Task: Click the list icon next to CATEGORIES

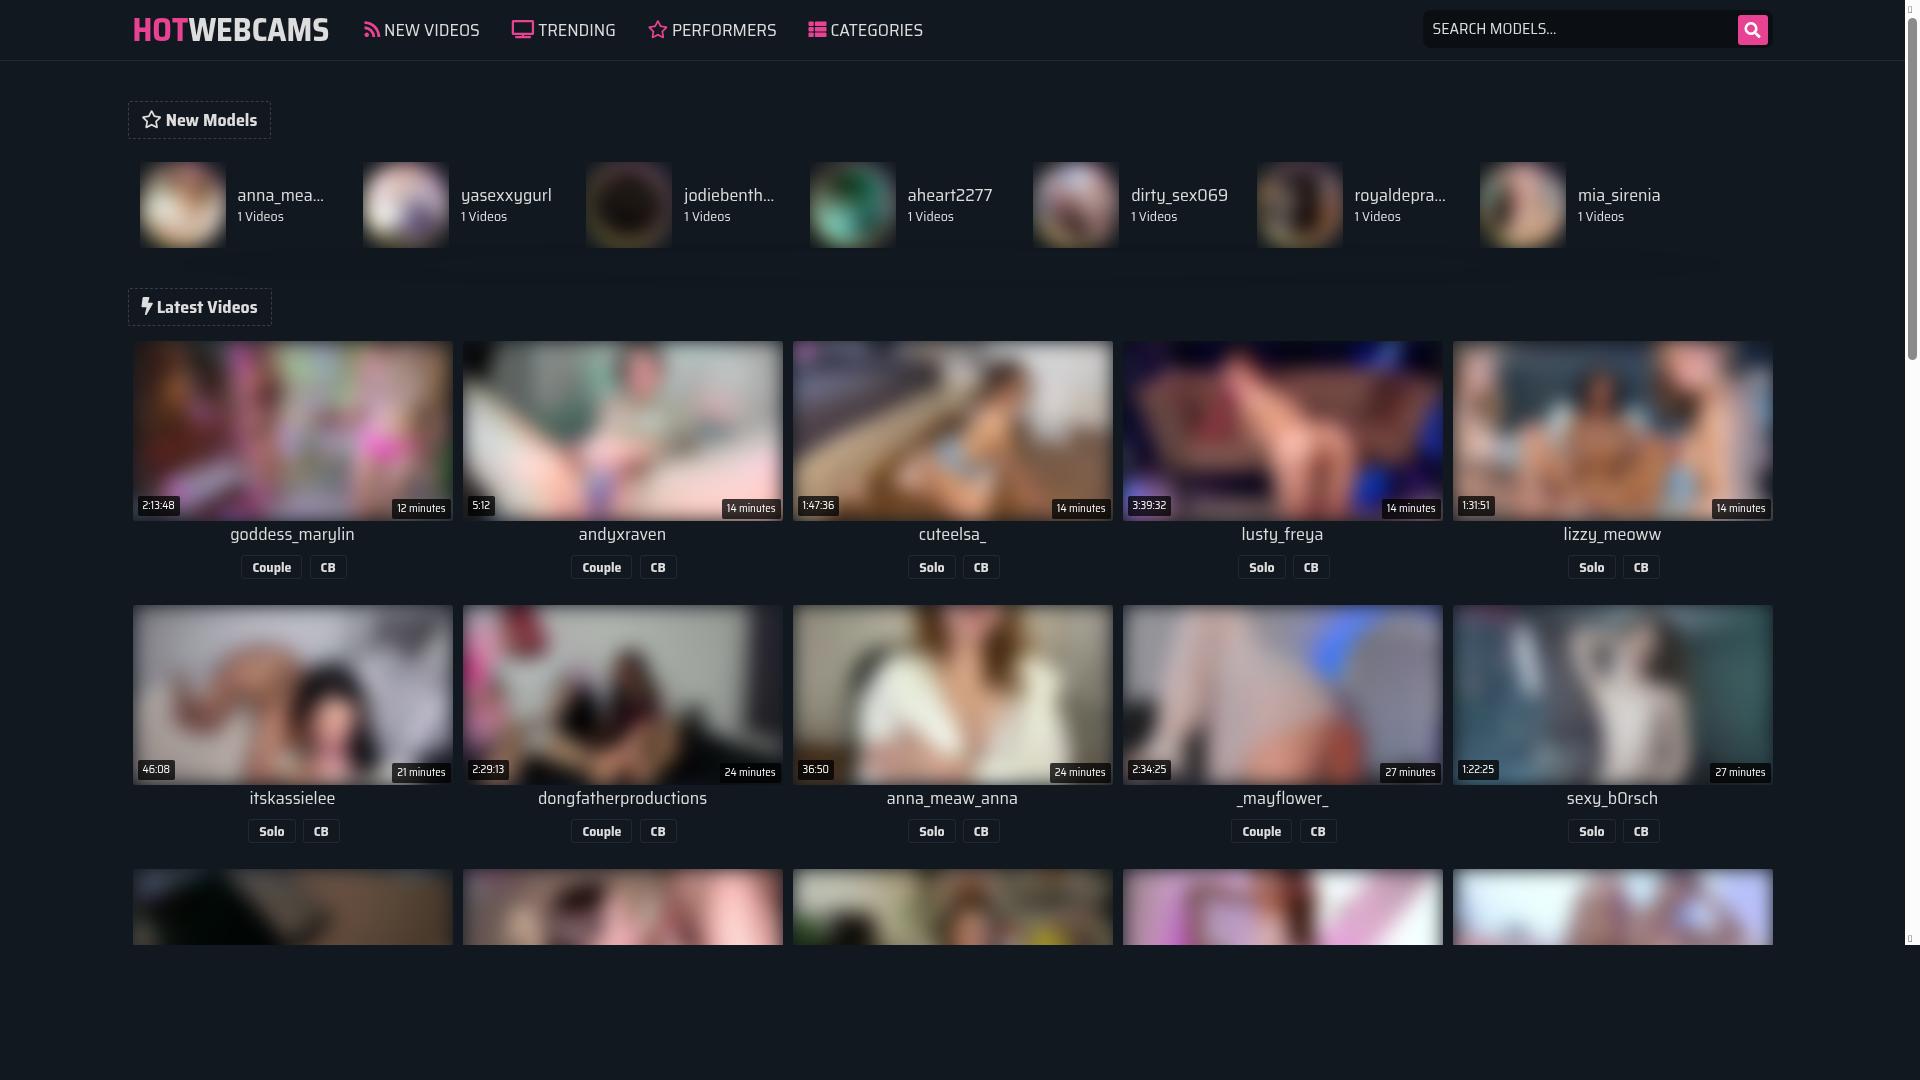Action: point(815,30)
